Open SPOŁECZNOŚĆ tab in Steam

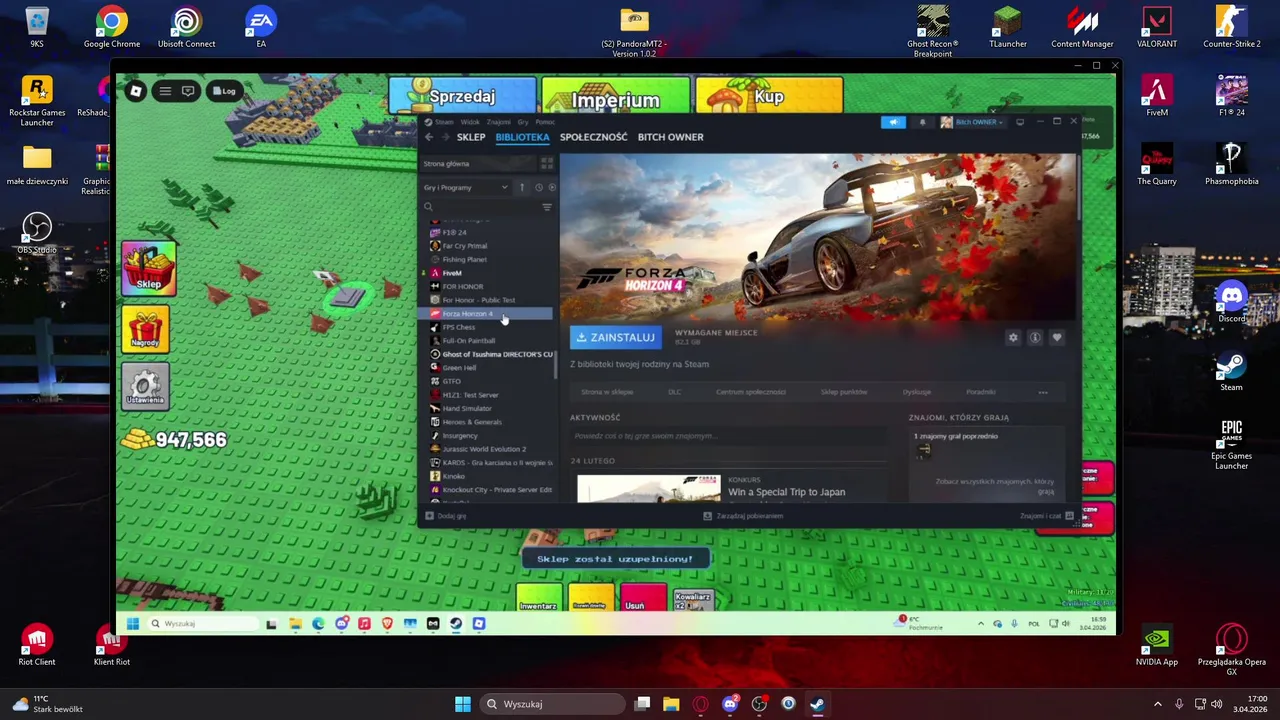point(593,137)
